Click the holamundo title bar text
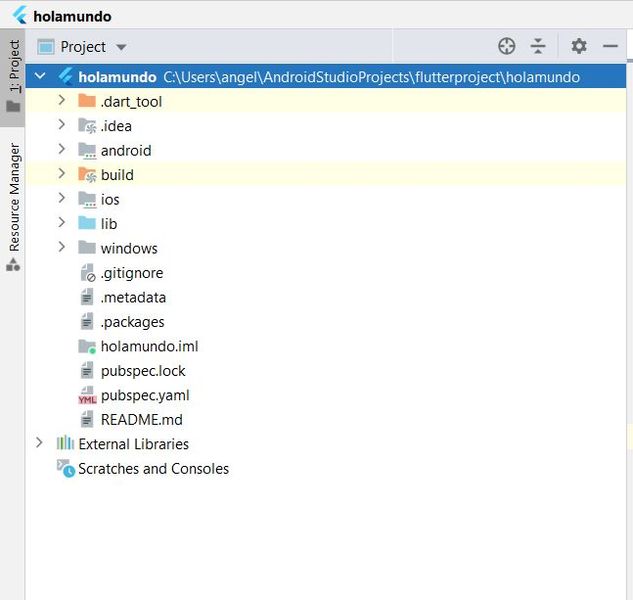 pos(72,17)
